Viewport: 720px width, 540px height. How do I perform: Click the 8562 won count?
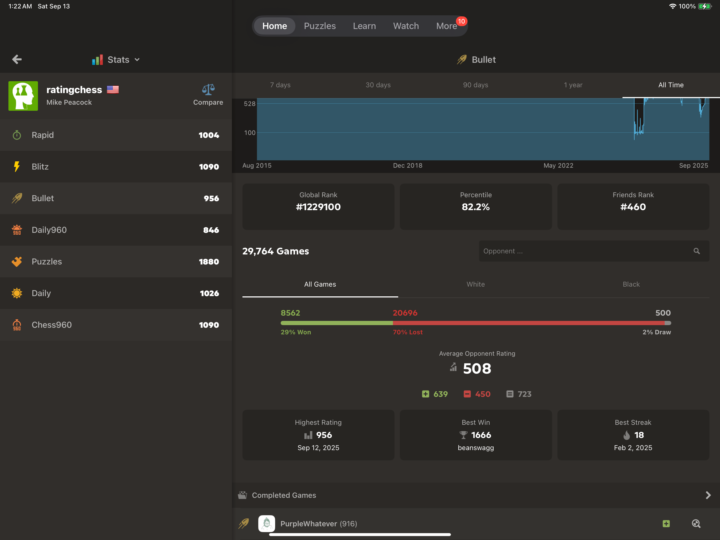[x=290, y=313]
